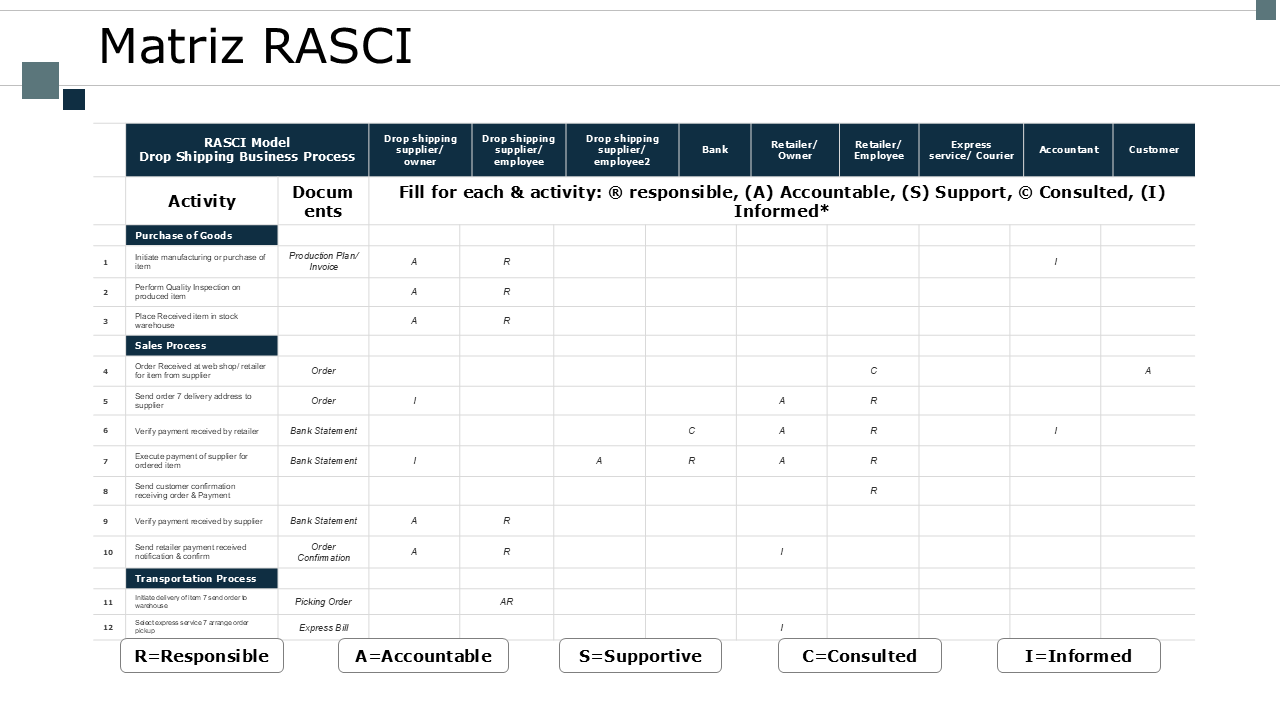Select the "Express service/ Courier" column header
The image size is (1280, 720).
971,150
